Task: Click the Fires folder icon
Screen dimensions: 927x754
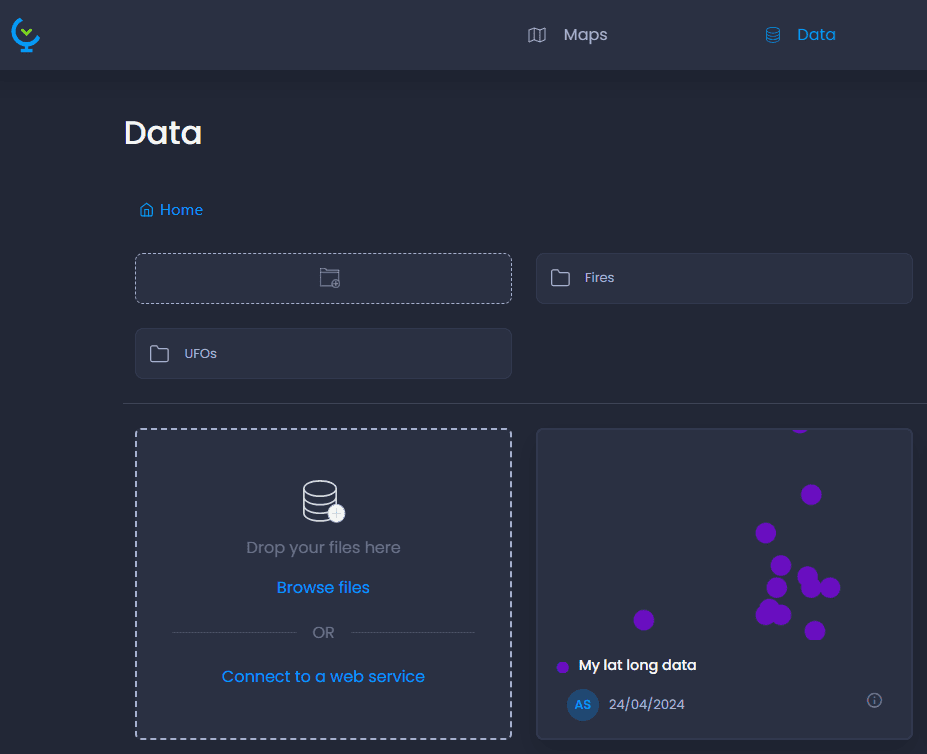Action: click(x=560, y=278)
